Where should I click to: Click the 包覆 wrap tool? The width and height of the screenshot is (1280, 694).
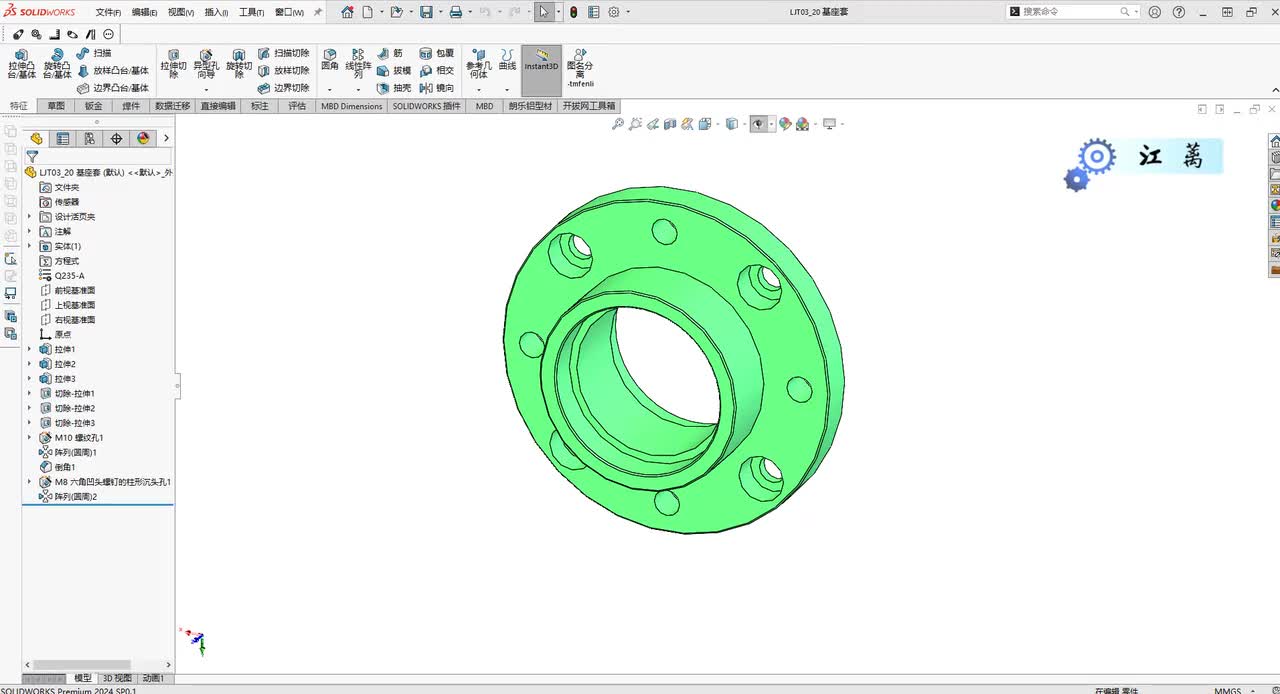click(437, 53)
